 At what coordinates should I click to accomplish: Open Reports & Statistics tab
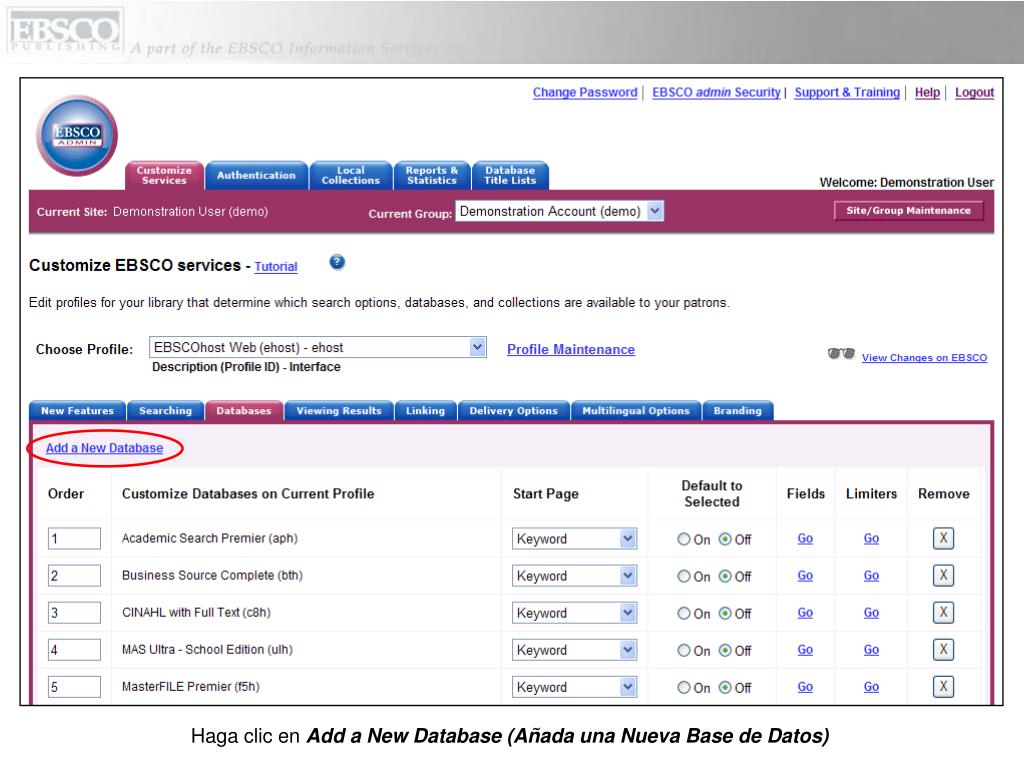(x=432, y=176)
